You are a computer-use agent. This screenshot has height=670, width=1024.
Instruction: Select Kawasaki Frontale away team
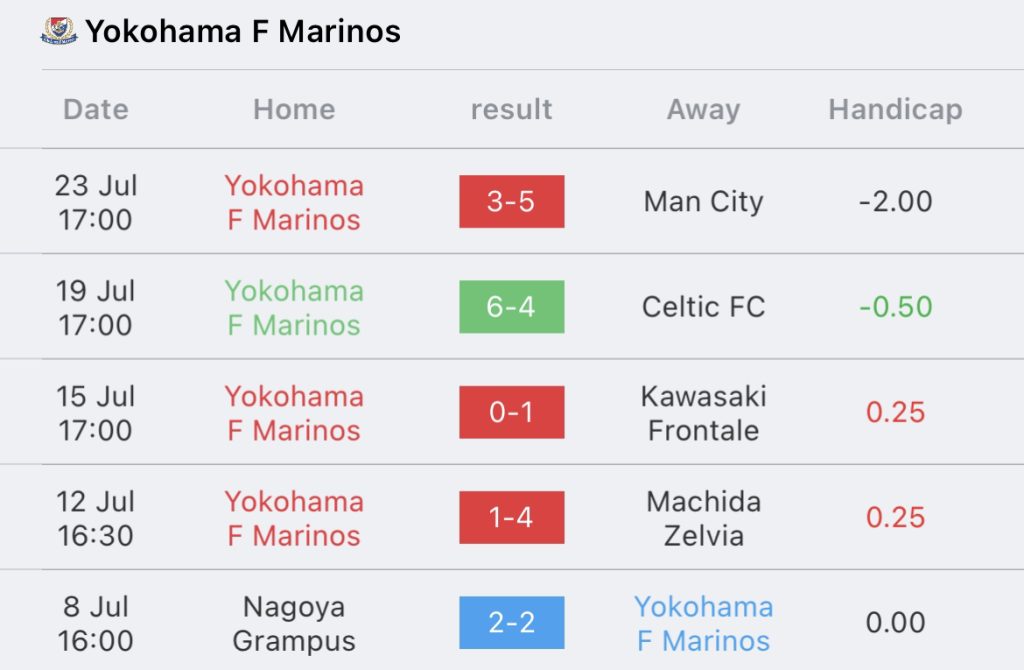pyautogui.click(x=703, y=413)
